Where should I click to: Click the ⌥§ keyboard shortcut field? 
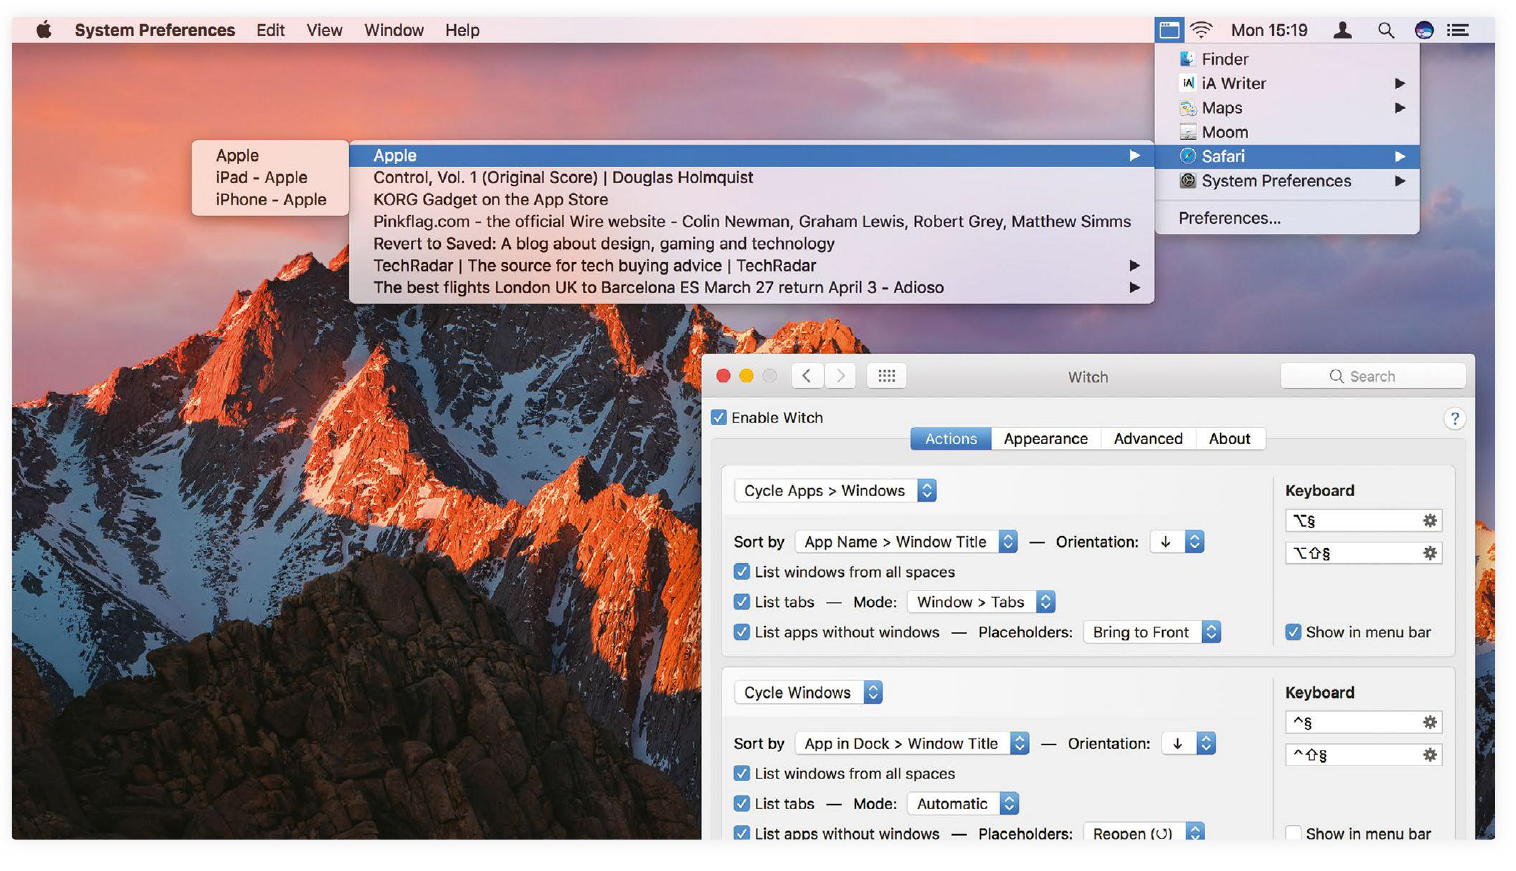1363,520
